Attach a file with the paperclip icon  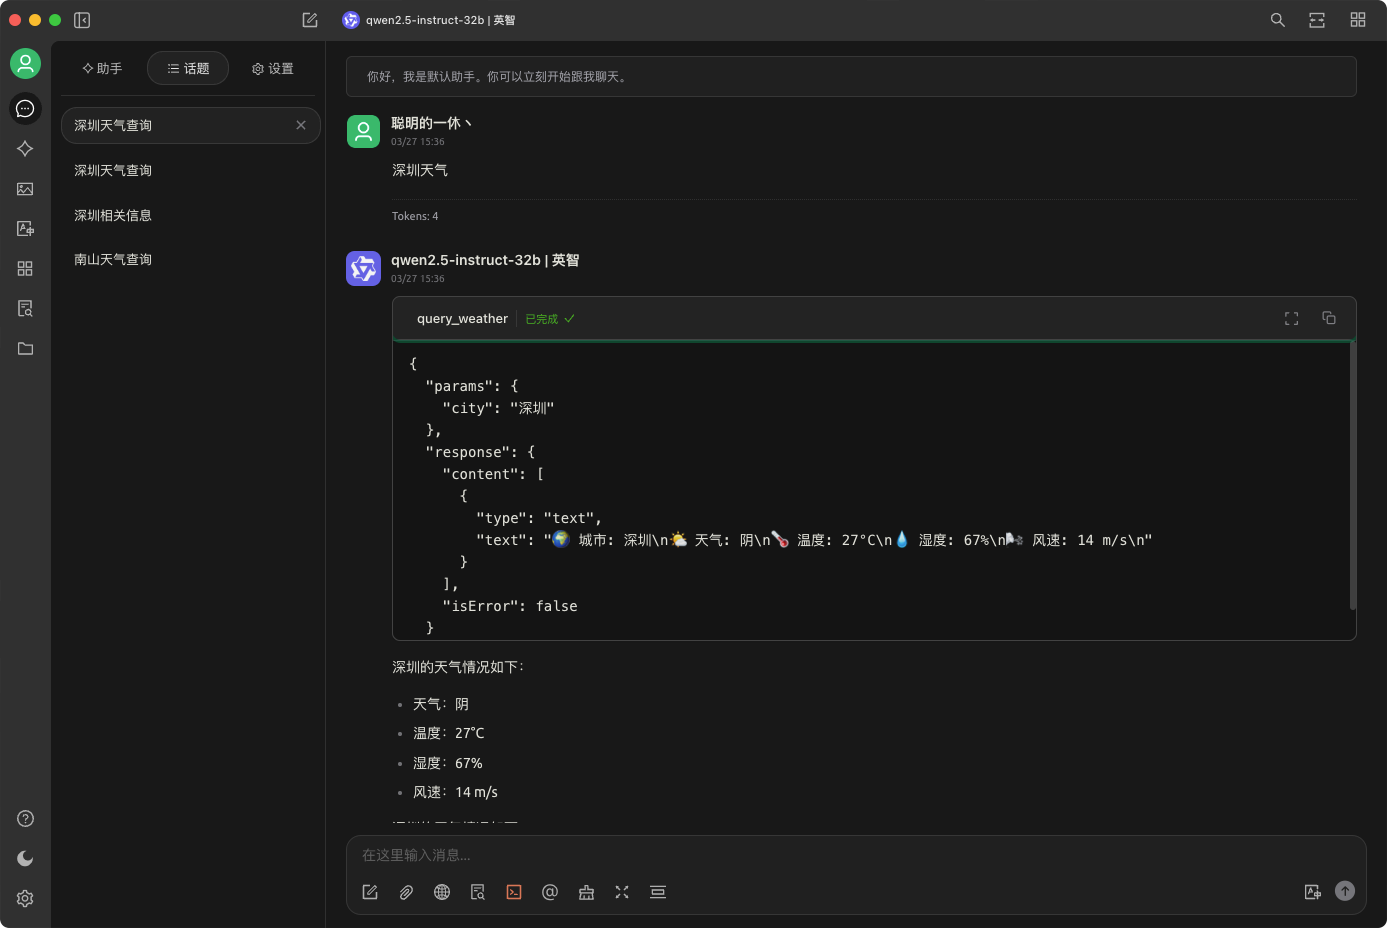point(406,892)
